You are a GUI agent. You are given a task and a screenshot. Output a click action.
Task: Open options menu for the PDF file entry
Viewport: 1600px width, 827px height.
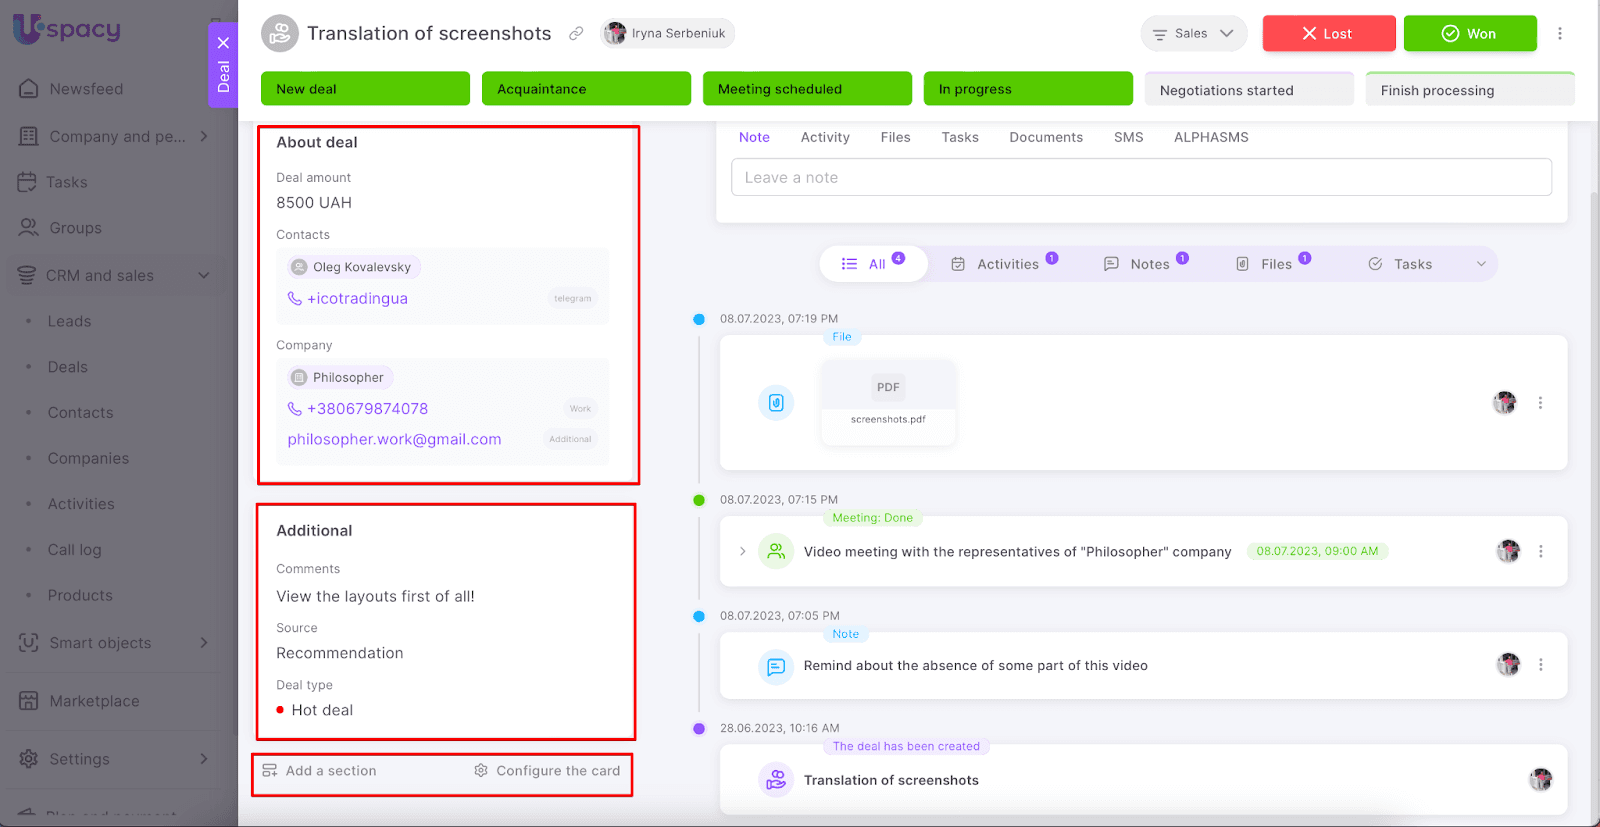pyautogui.click(x=1540, y=403)
